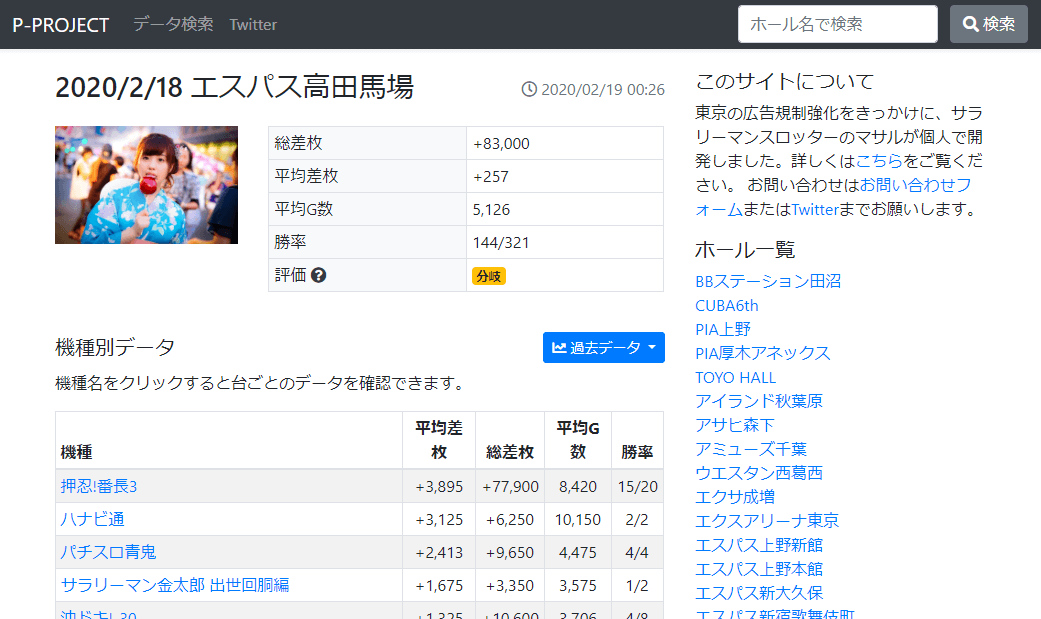Open the サラリーマン金太郎 出世回胴編 link
The width and height of the screenshot is (1041, 619).
[x=175, y=585]
